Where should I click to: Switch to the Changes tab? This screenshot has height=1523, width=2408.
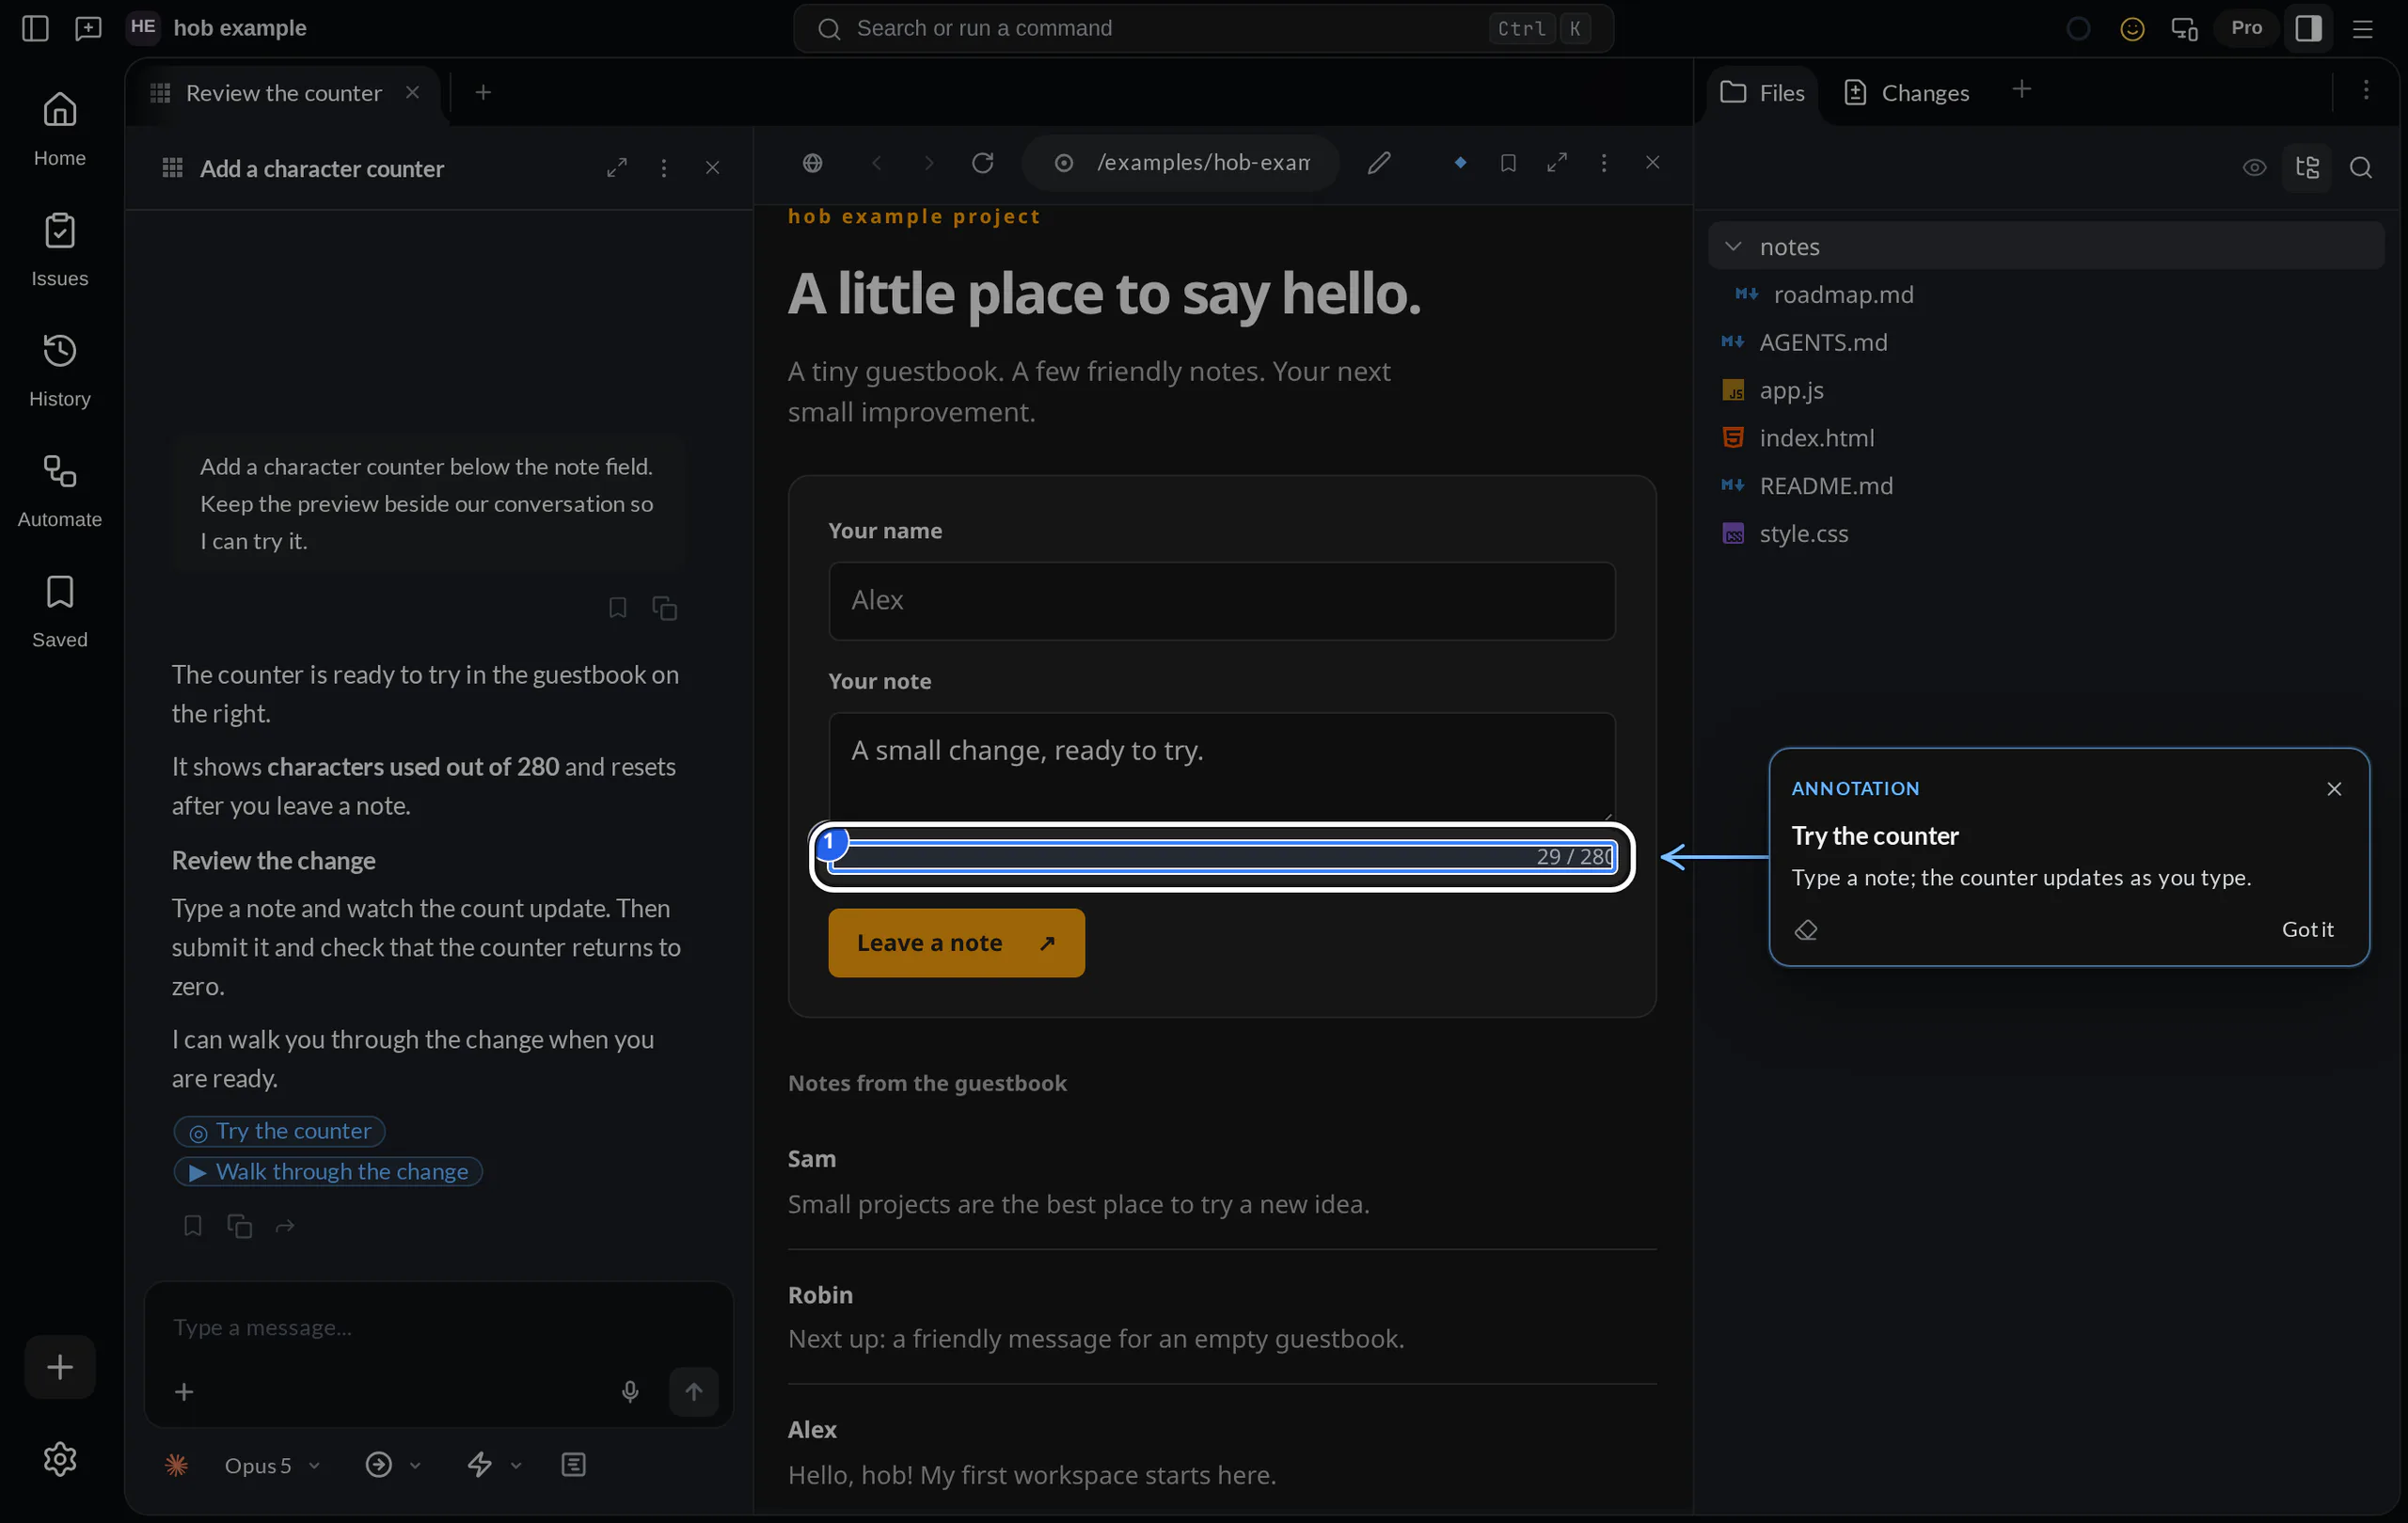(x=1907, y=92)
